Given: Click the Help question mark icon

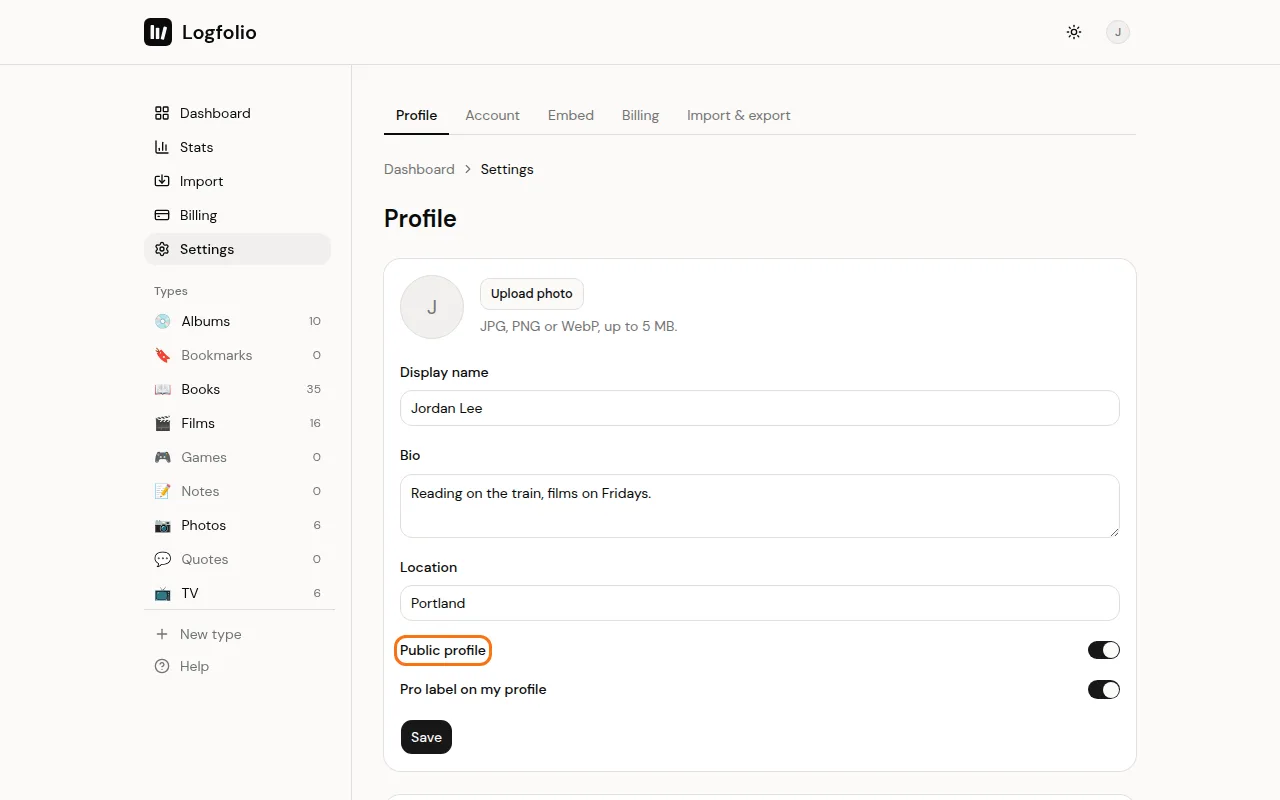Looking at the screenshot, I should coord(162,666).
